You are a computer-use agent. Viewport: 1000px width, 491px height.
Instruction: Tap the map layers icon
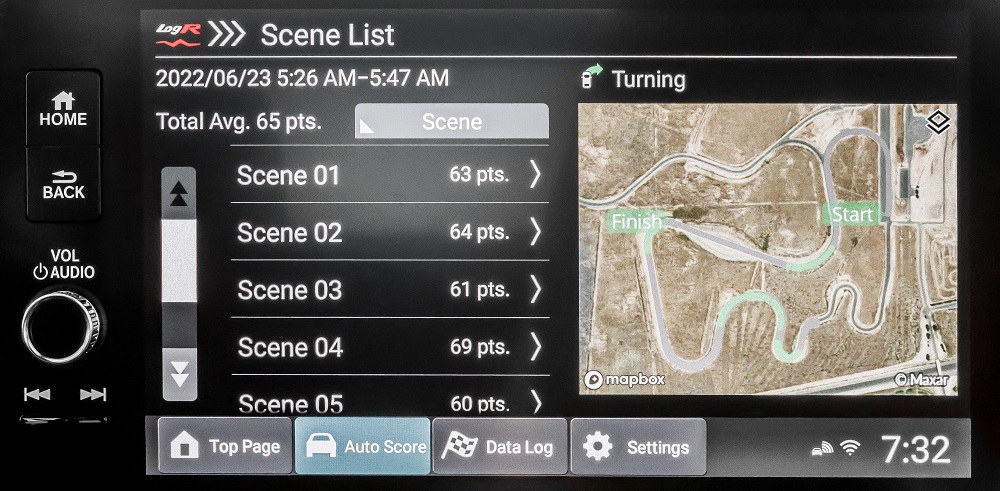[938, 123]
